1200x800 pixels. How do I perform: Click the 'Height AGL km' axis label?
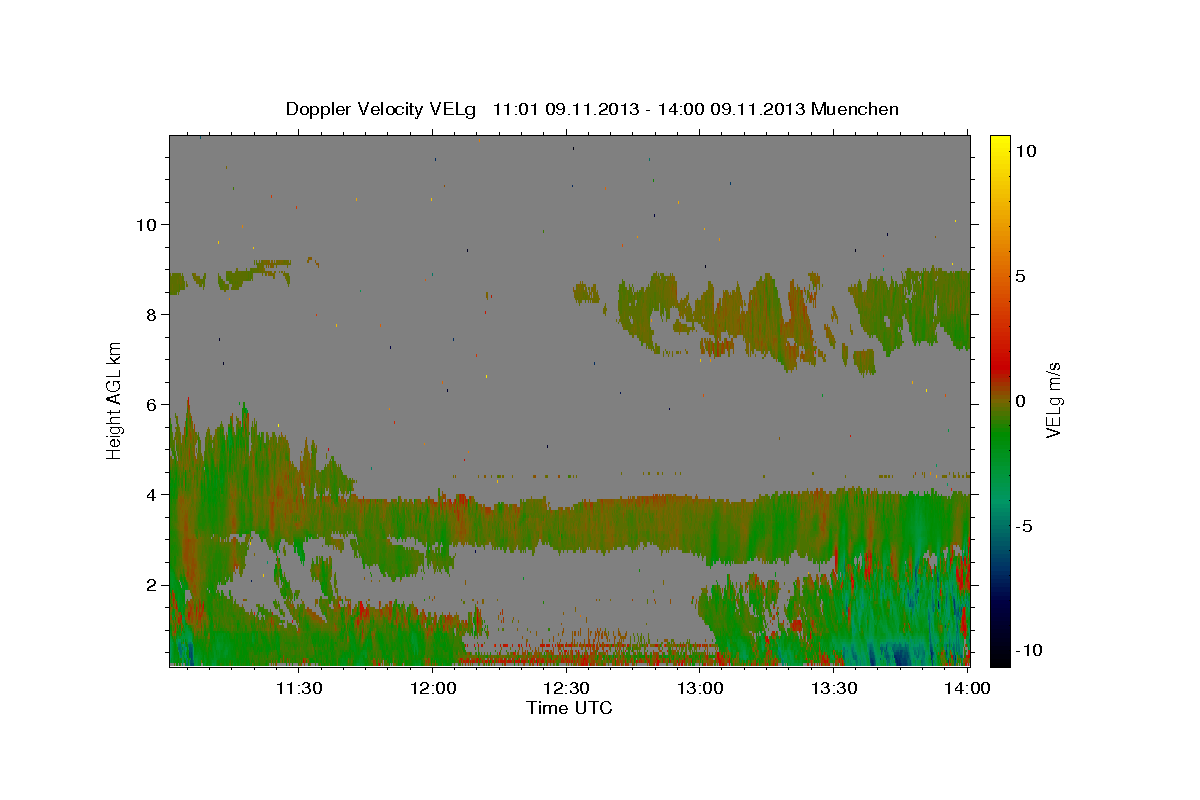click(x=115, y=400)
